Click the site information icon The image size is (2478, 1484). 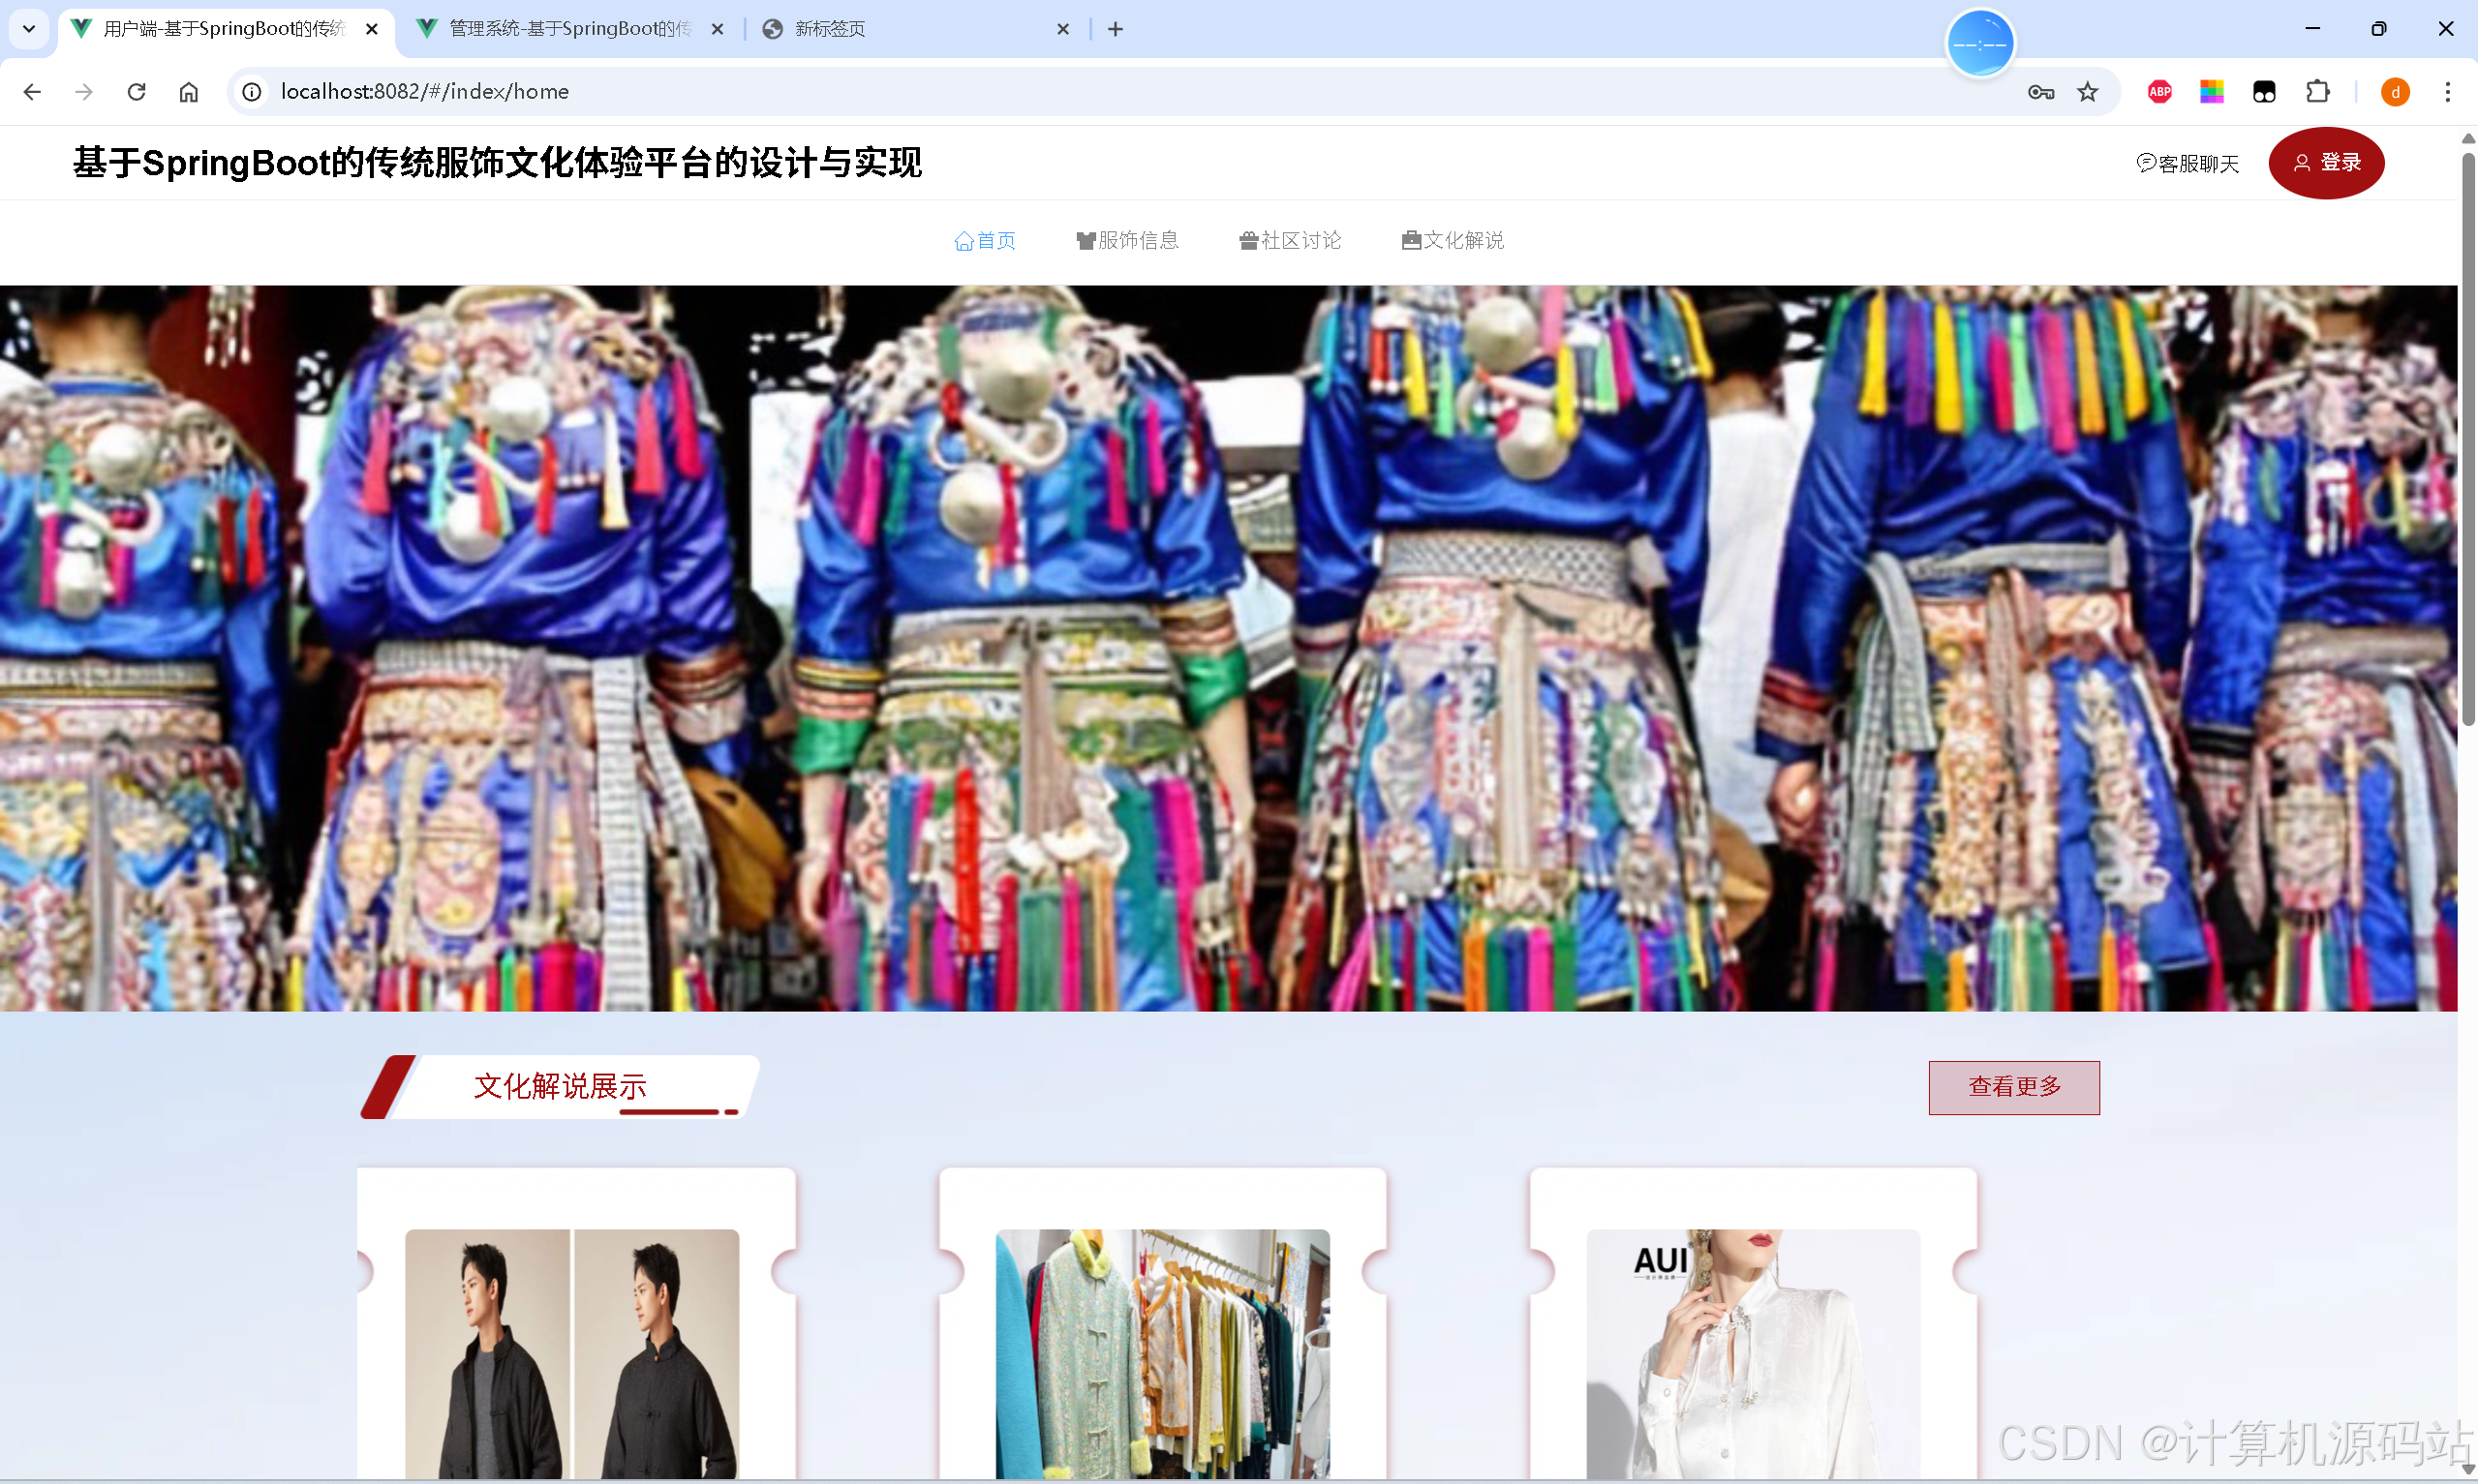pyautogui.click(x=252, y=92)
